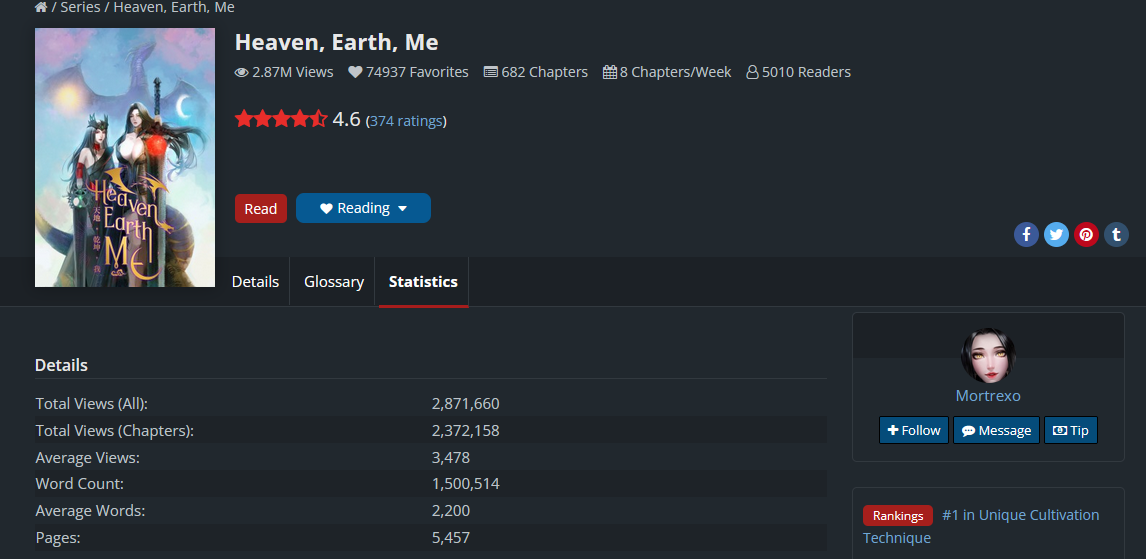This screenshot has width=1146, height=559.
Task: Click the calendar icon beside 8 Chapters/Week
Action: [609, 72]
